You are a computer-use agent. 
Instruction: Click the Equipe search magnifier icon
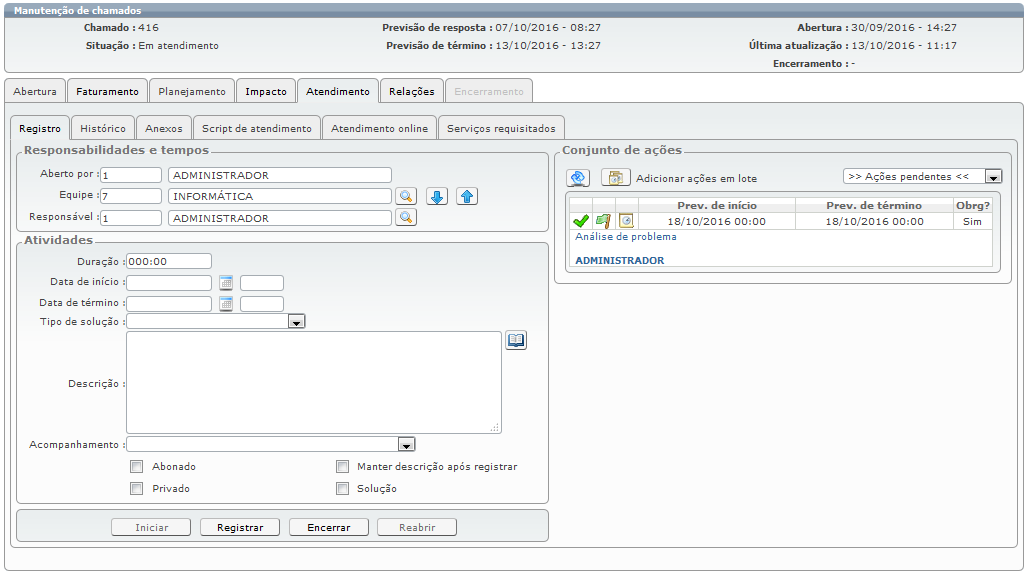pos(406,196)
